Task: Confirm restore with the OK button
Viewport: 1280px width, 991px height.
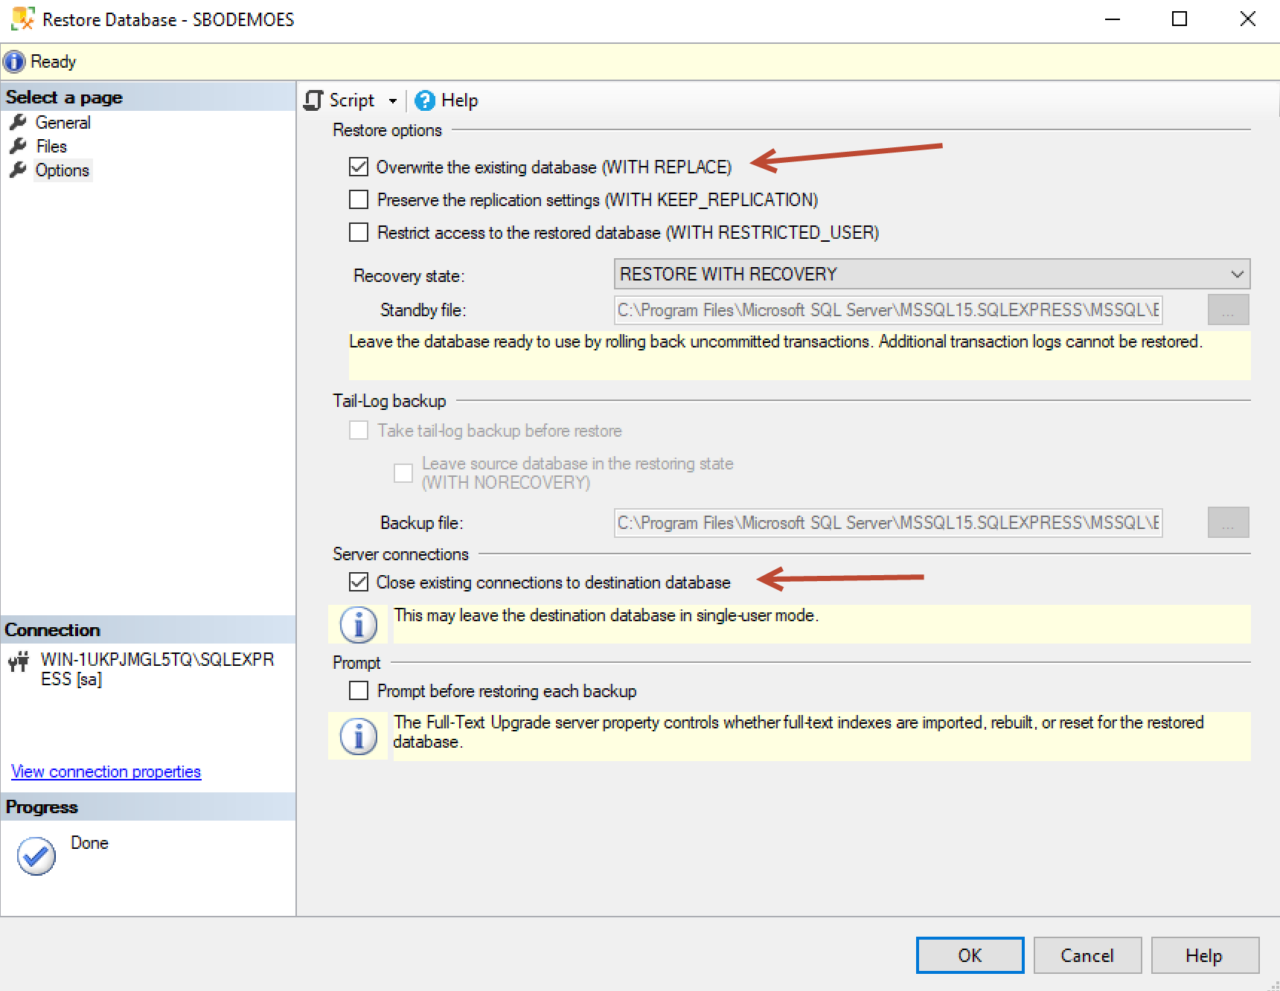Action: point(969,955)
